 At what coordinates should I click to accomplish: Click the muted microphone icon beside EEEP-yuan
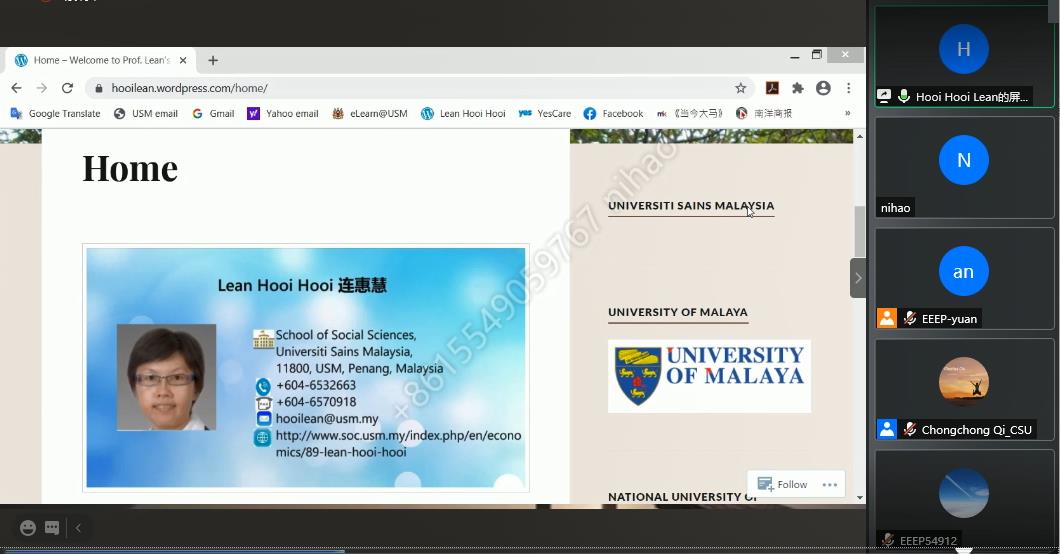tap(910, 318)
